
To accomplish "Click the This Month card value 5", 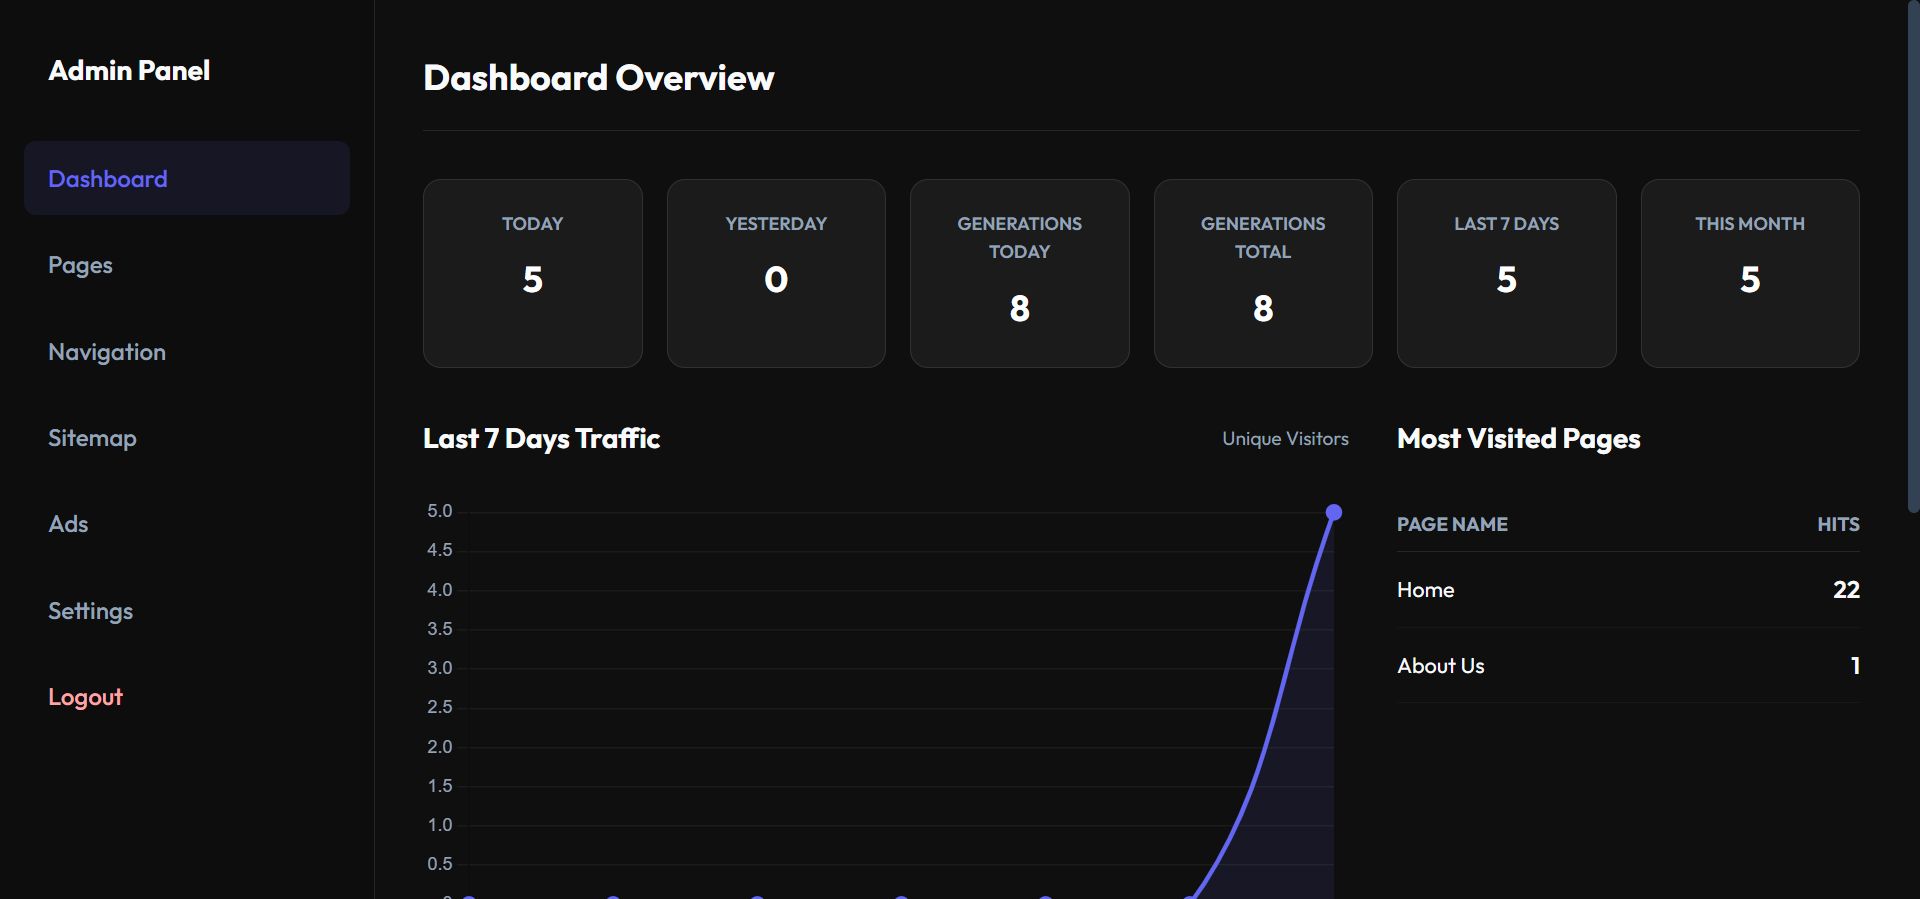I will 1750,280.
